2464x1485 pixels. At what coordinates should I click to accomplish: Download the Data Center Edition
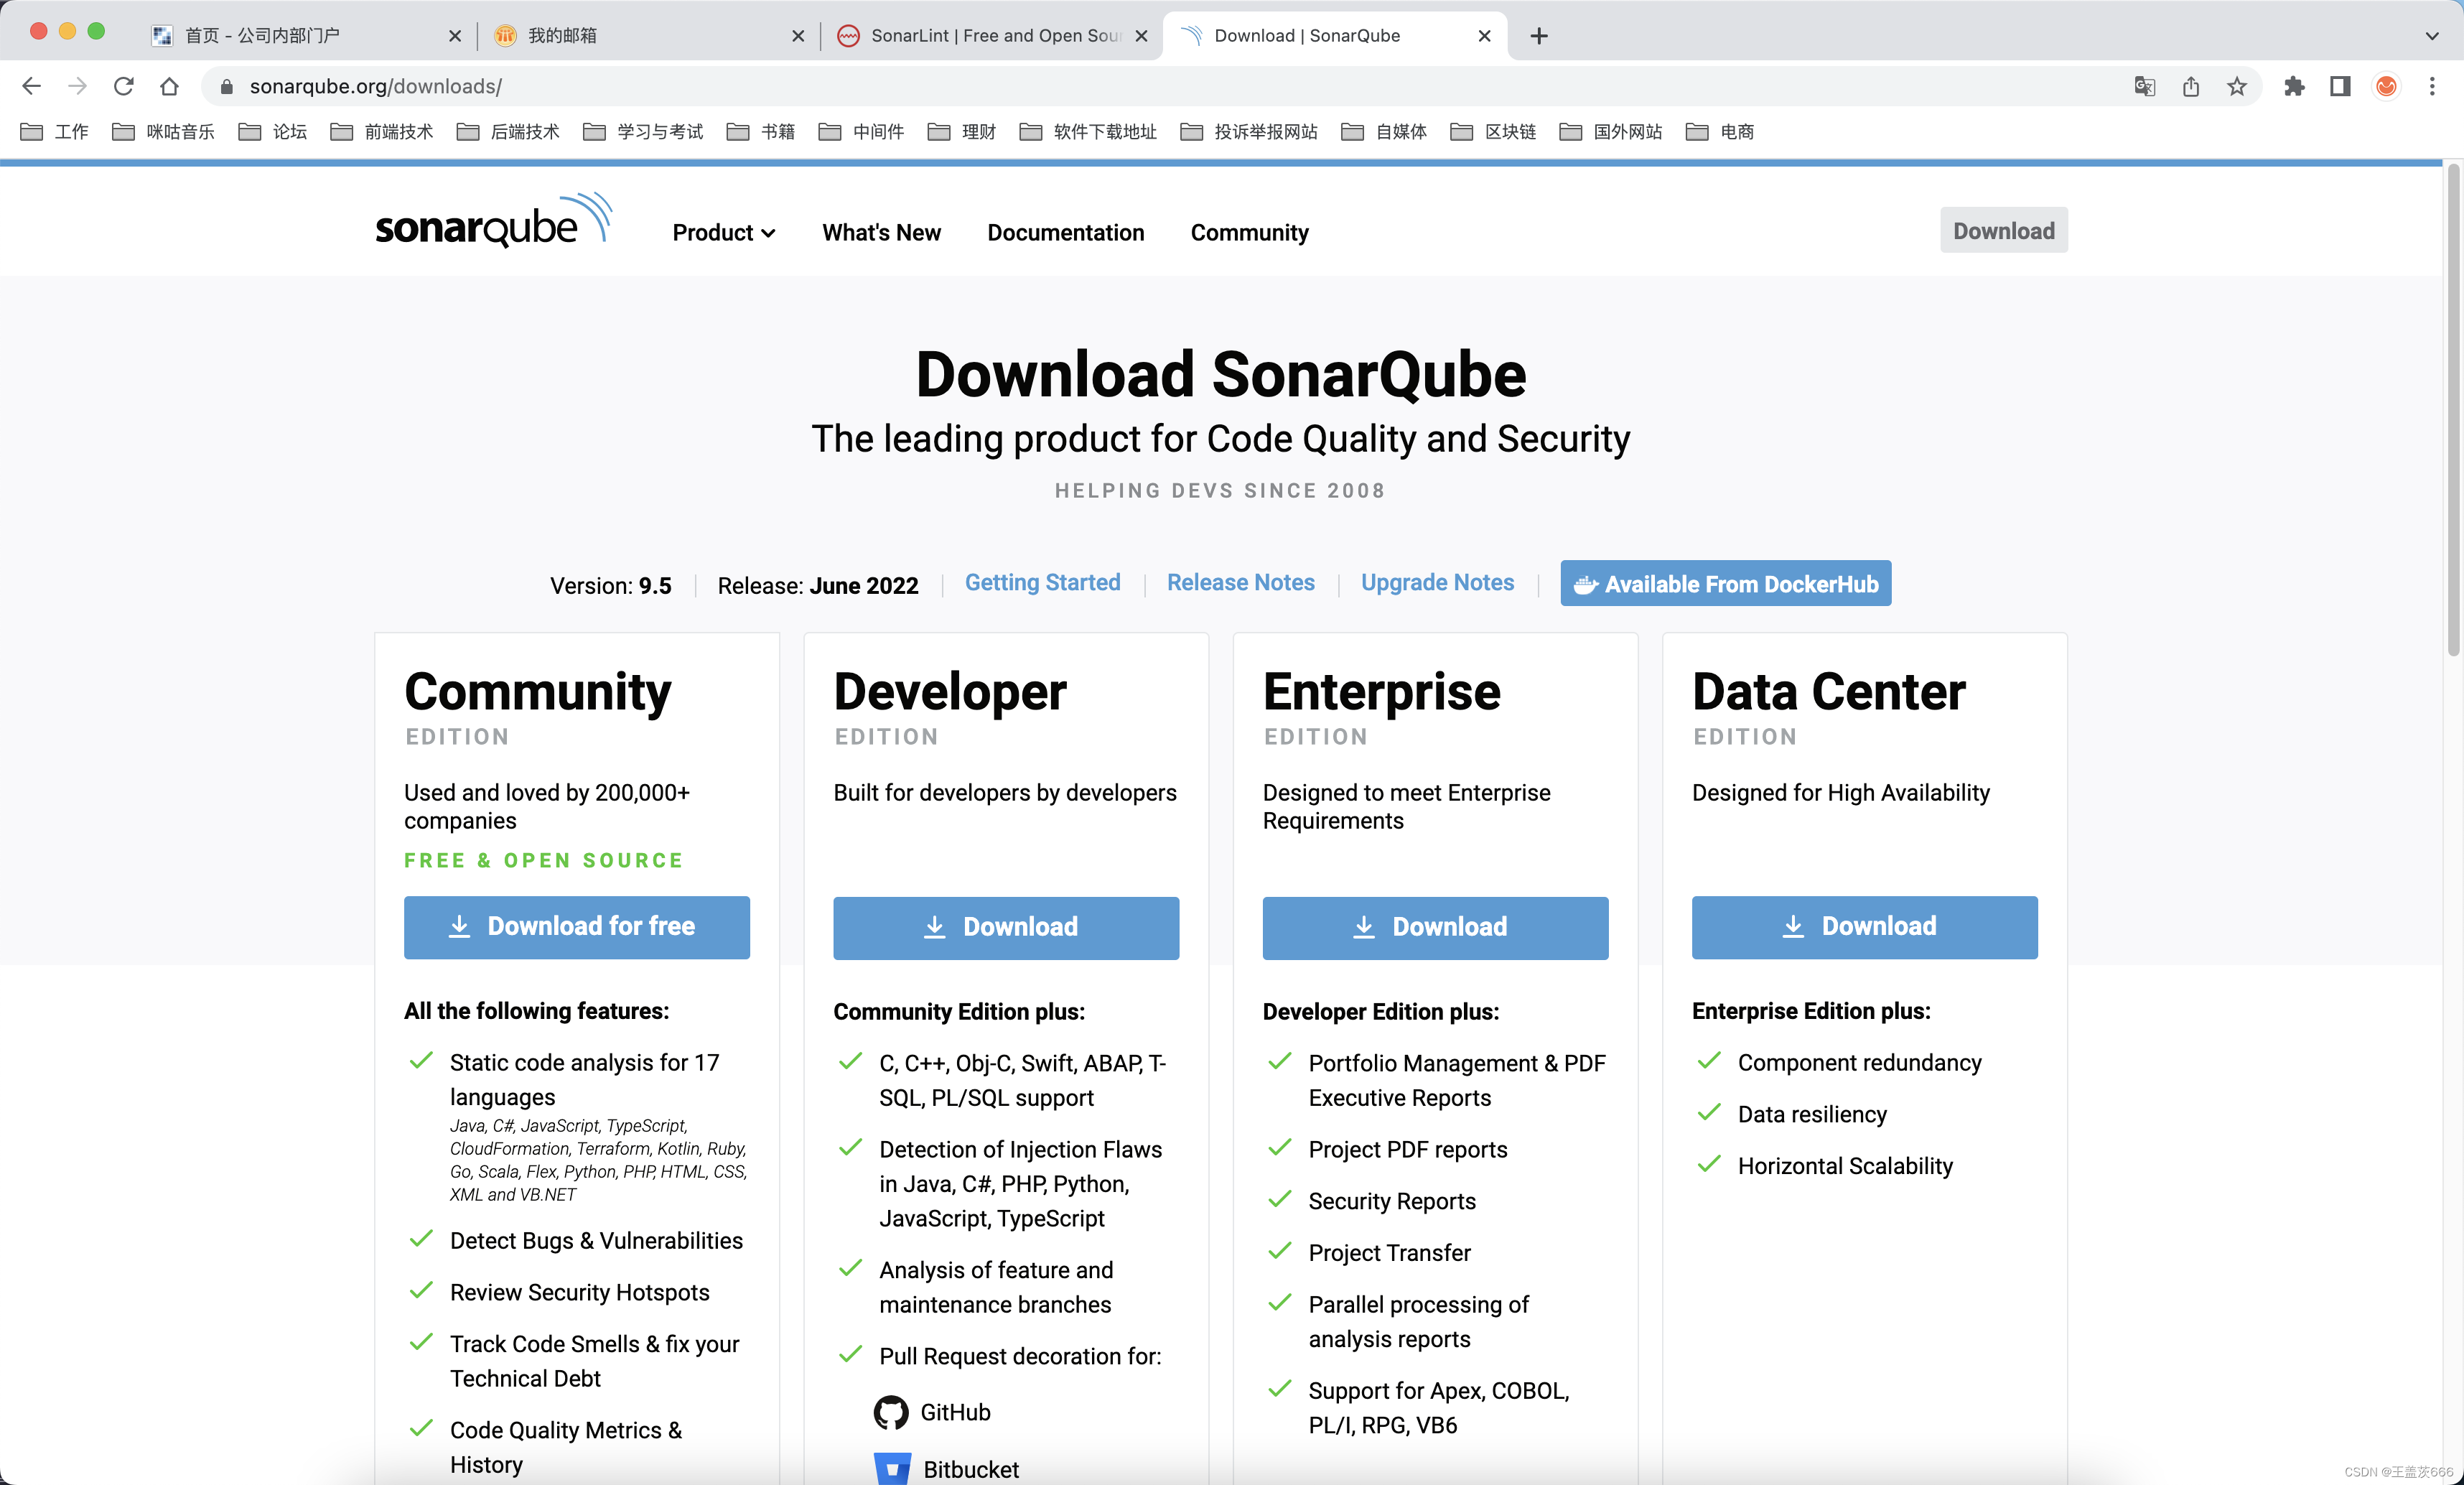[x=1864, y=927]
